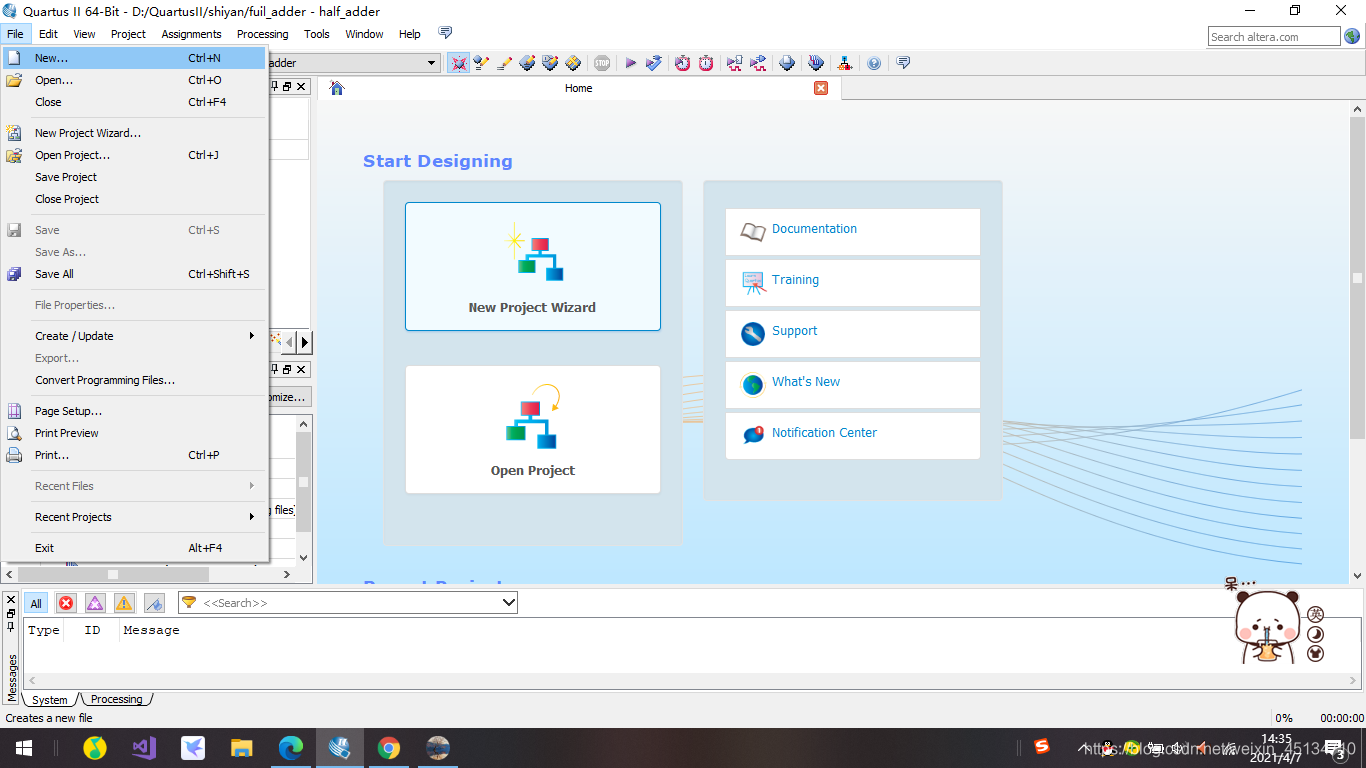1366x768 pixels.
Task: Open Visual Studio from the taskbar
Action: click(144, 748)
